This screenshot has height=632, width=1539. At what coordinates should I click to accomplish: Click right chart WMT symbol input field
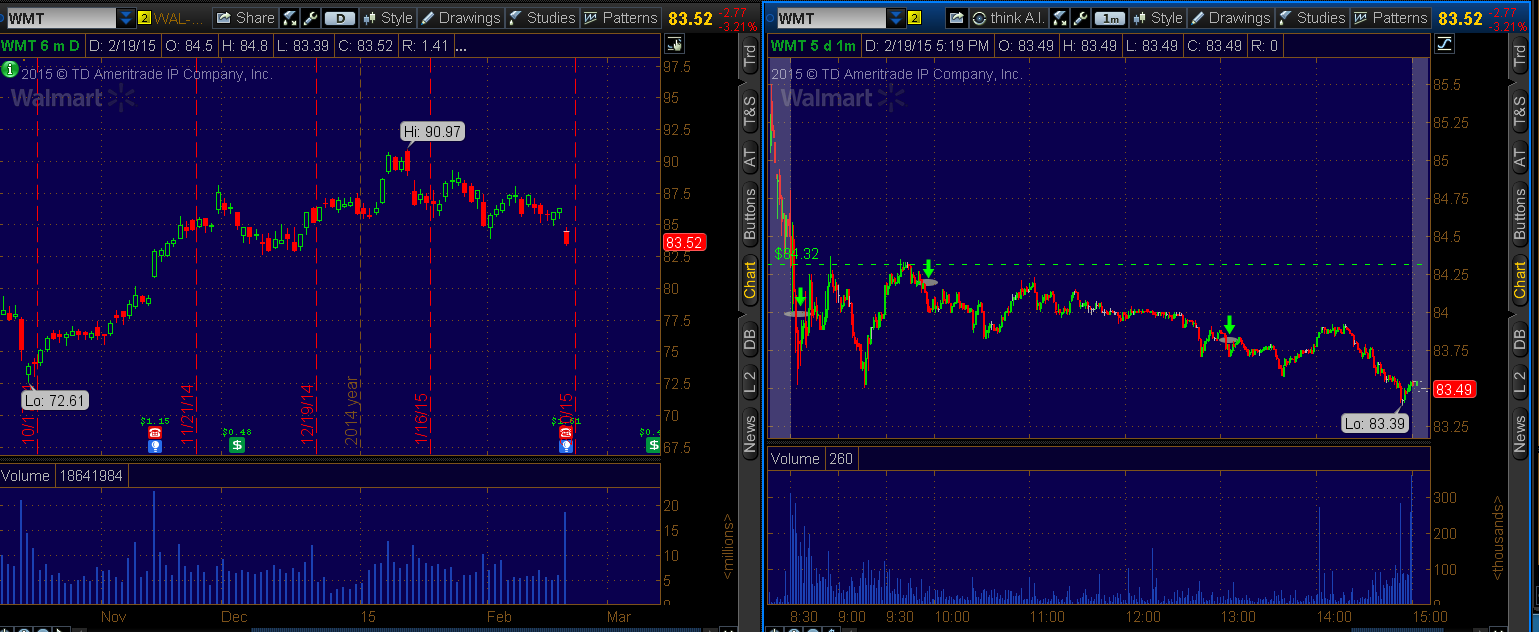(831, 18)
